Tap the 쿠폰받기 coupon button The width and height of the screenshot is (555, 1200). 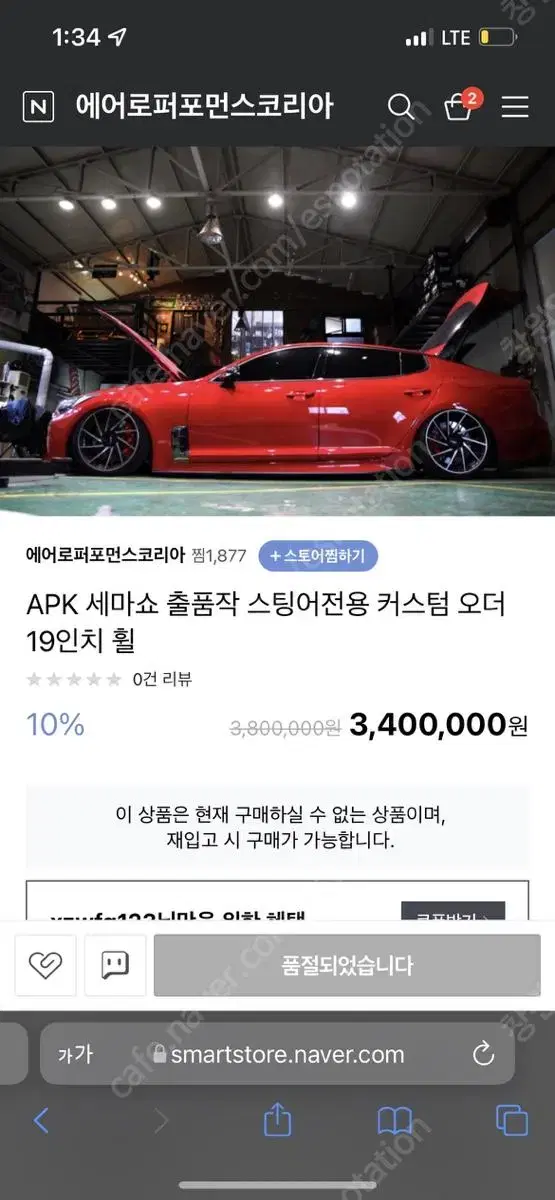(x=453, y=911)
